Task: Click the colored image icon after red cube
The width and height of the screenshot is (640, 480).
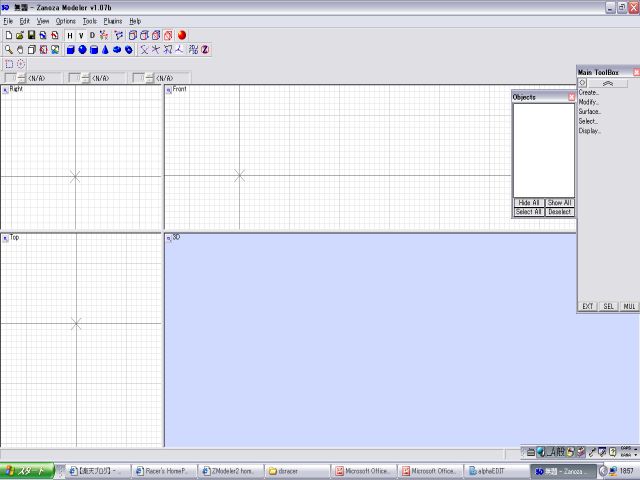Action: (55, 50)
